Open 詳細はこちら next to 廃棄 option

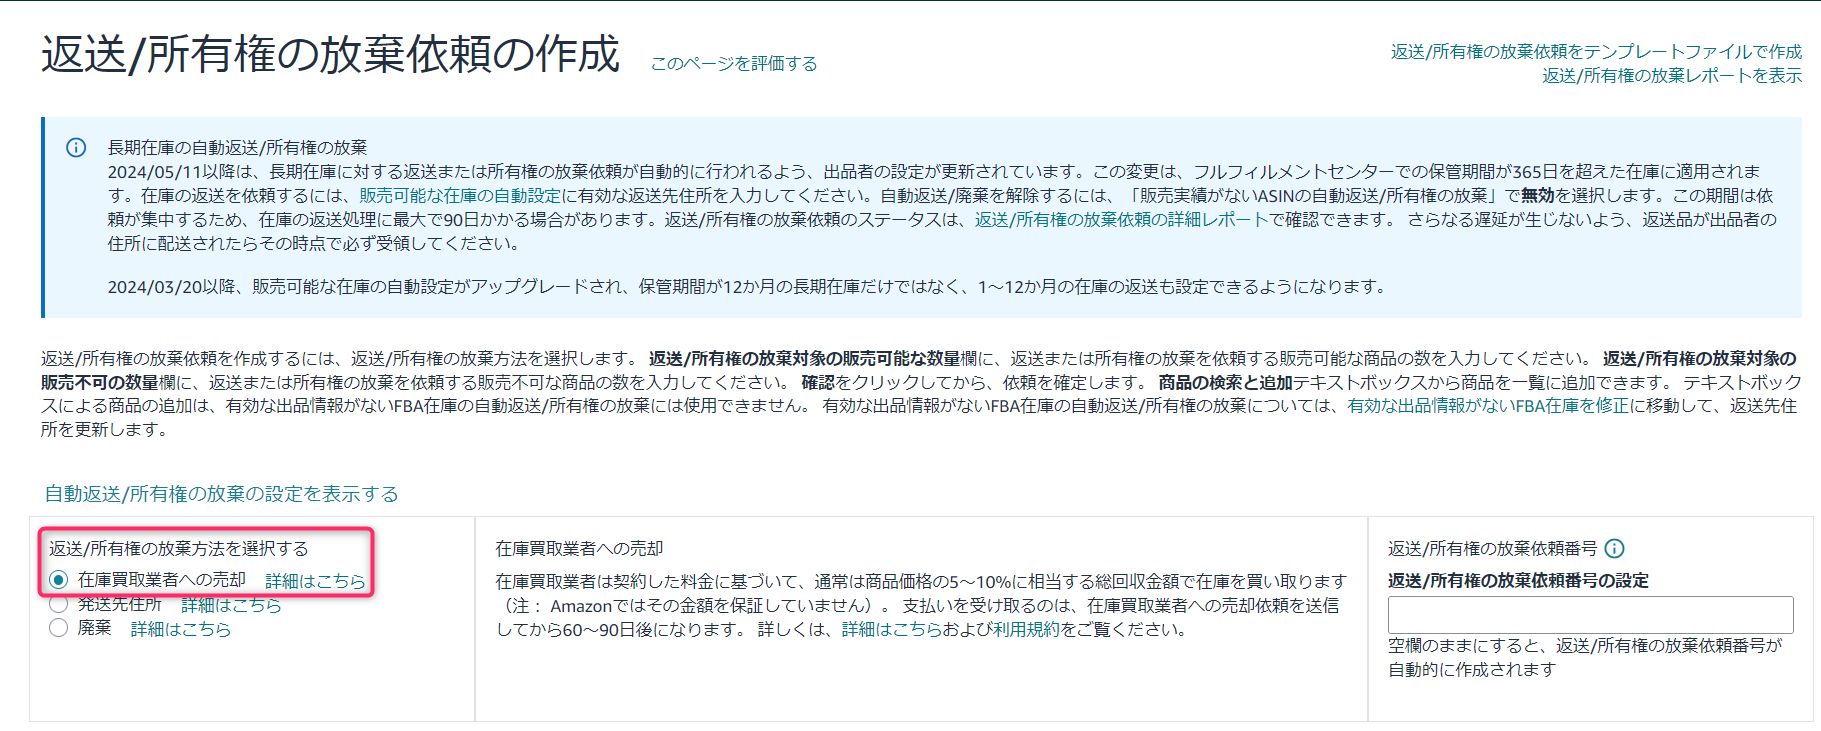(181, 629)
